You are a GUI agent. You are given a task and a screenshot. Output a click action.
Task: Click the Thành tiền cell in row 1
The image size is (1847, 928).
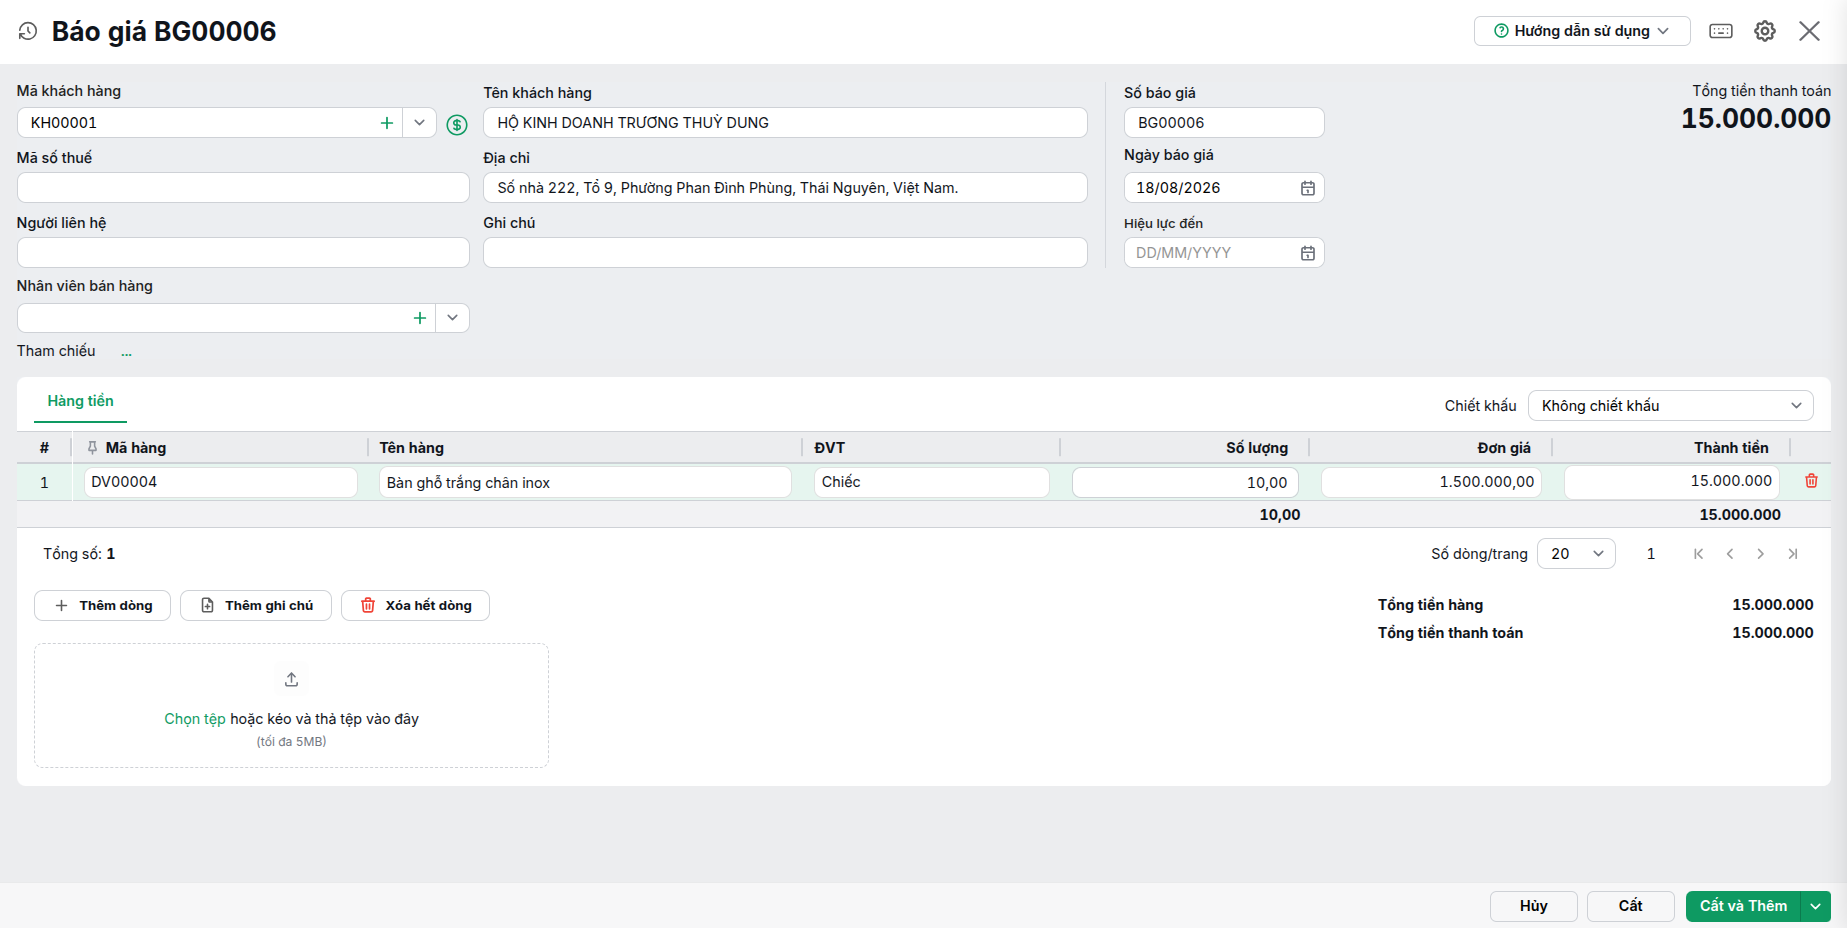coord(1672,482)
